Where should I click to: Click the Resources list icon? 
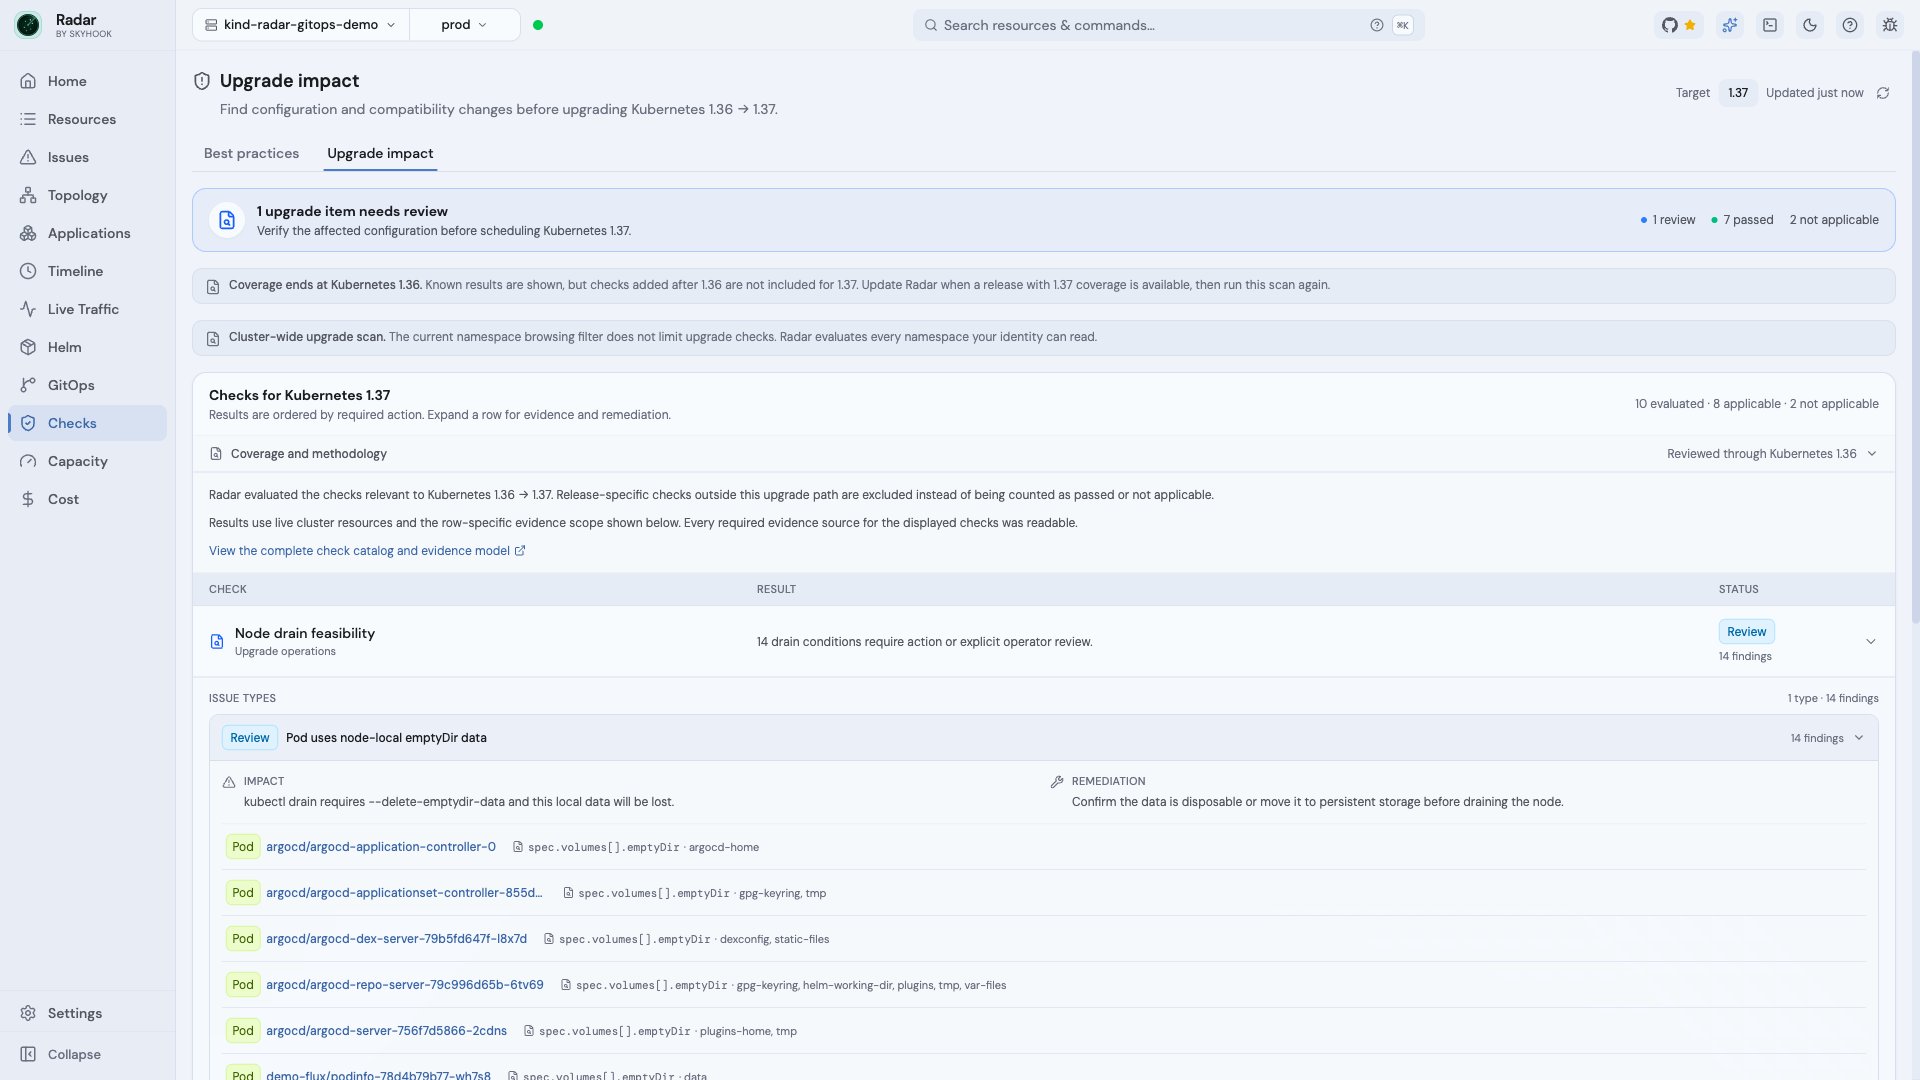[x=28, y=119]
